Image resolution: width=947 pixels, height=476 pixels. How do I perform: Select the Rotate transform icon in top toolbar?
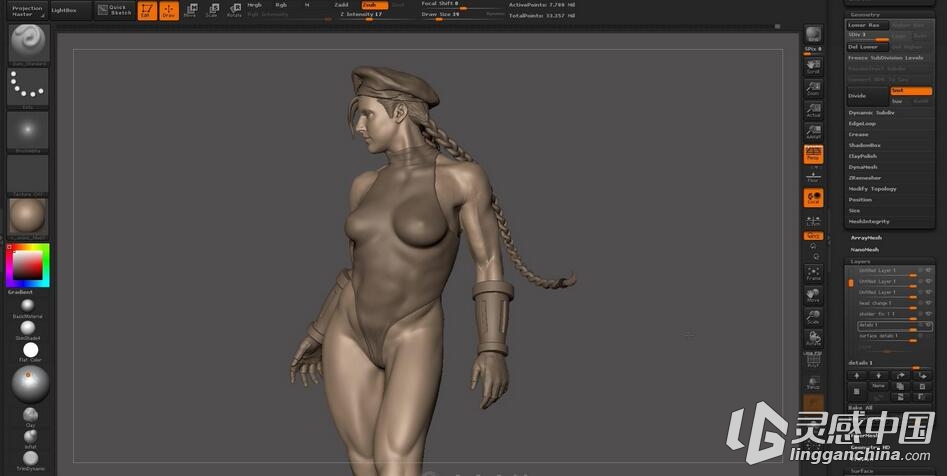(x=234, y=10)
